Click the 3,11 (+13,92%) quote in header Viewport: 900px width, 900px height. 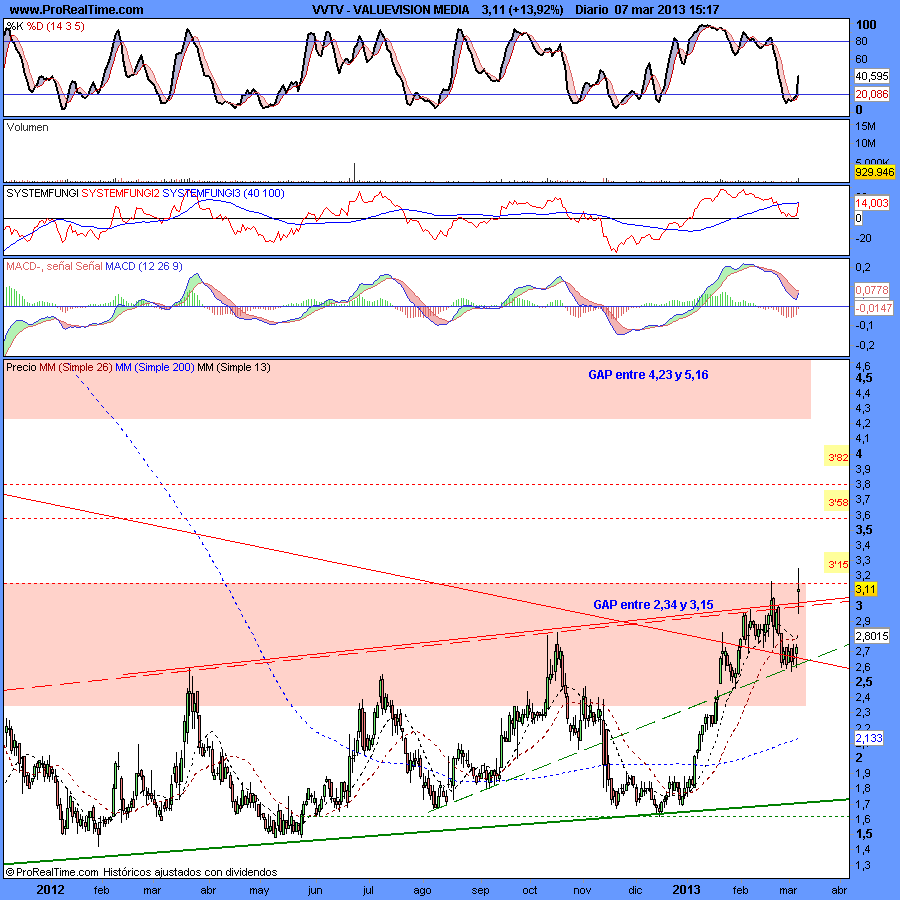(x=522, y=10)
